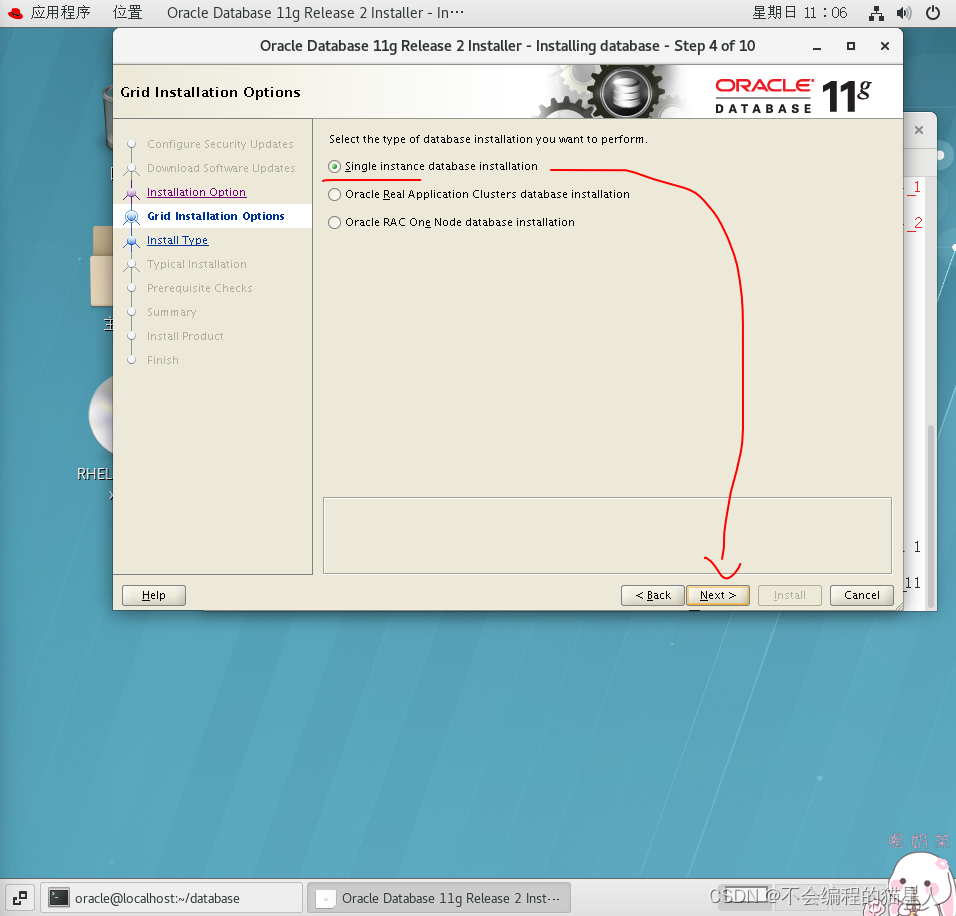Click the RHEL disc desktop icon

click(x=101, y=415)
